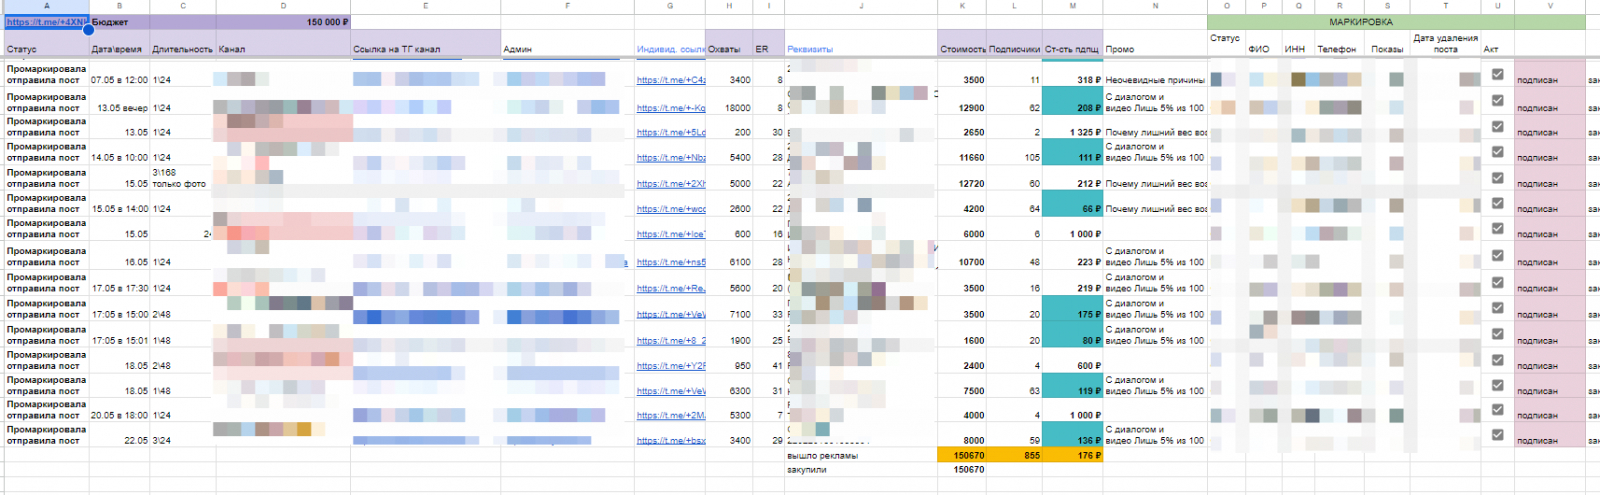
Task: Toggle Акт checkbox in 1 325 ₽ row
Action: point(1497,126)
